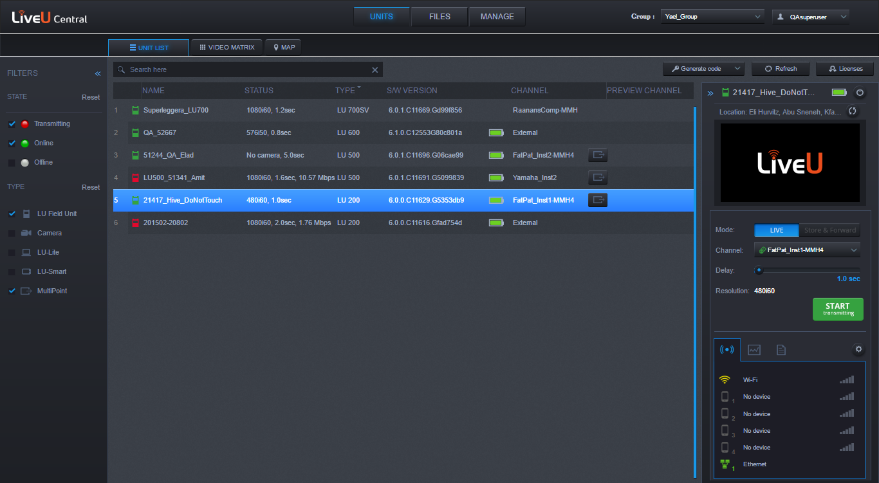Sort by the Name column header
Image resolution: width=879 pixels, height=483 pixels.
(153, 90)
